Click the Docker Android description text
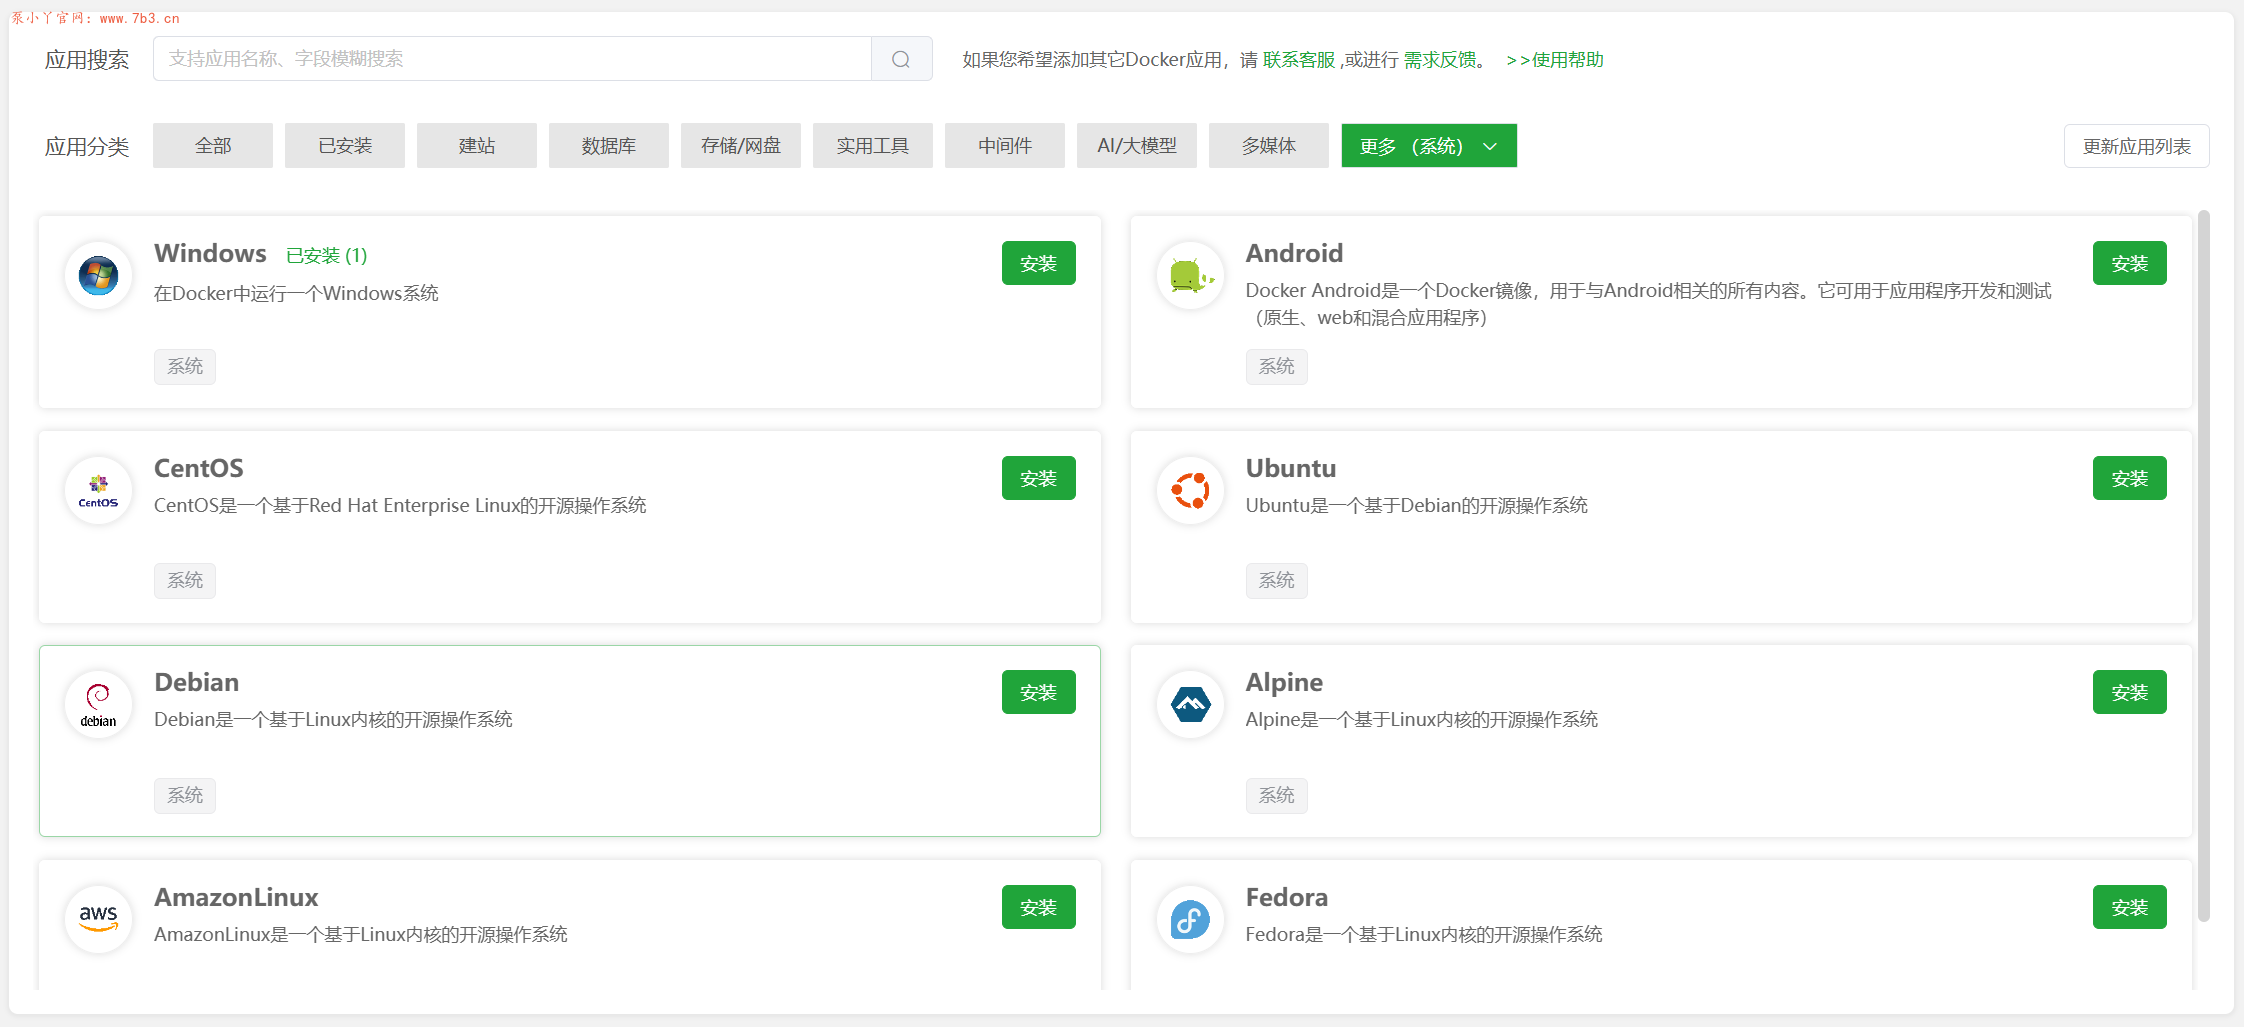This screenshot has height=1027, width=2244. point(1648,304)
